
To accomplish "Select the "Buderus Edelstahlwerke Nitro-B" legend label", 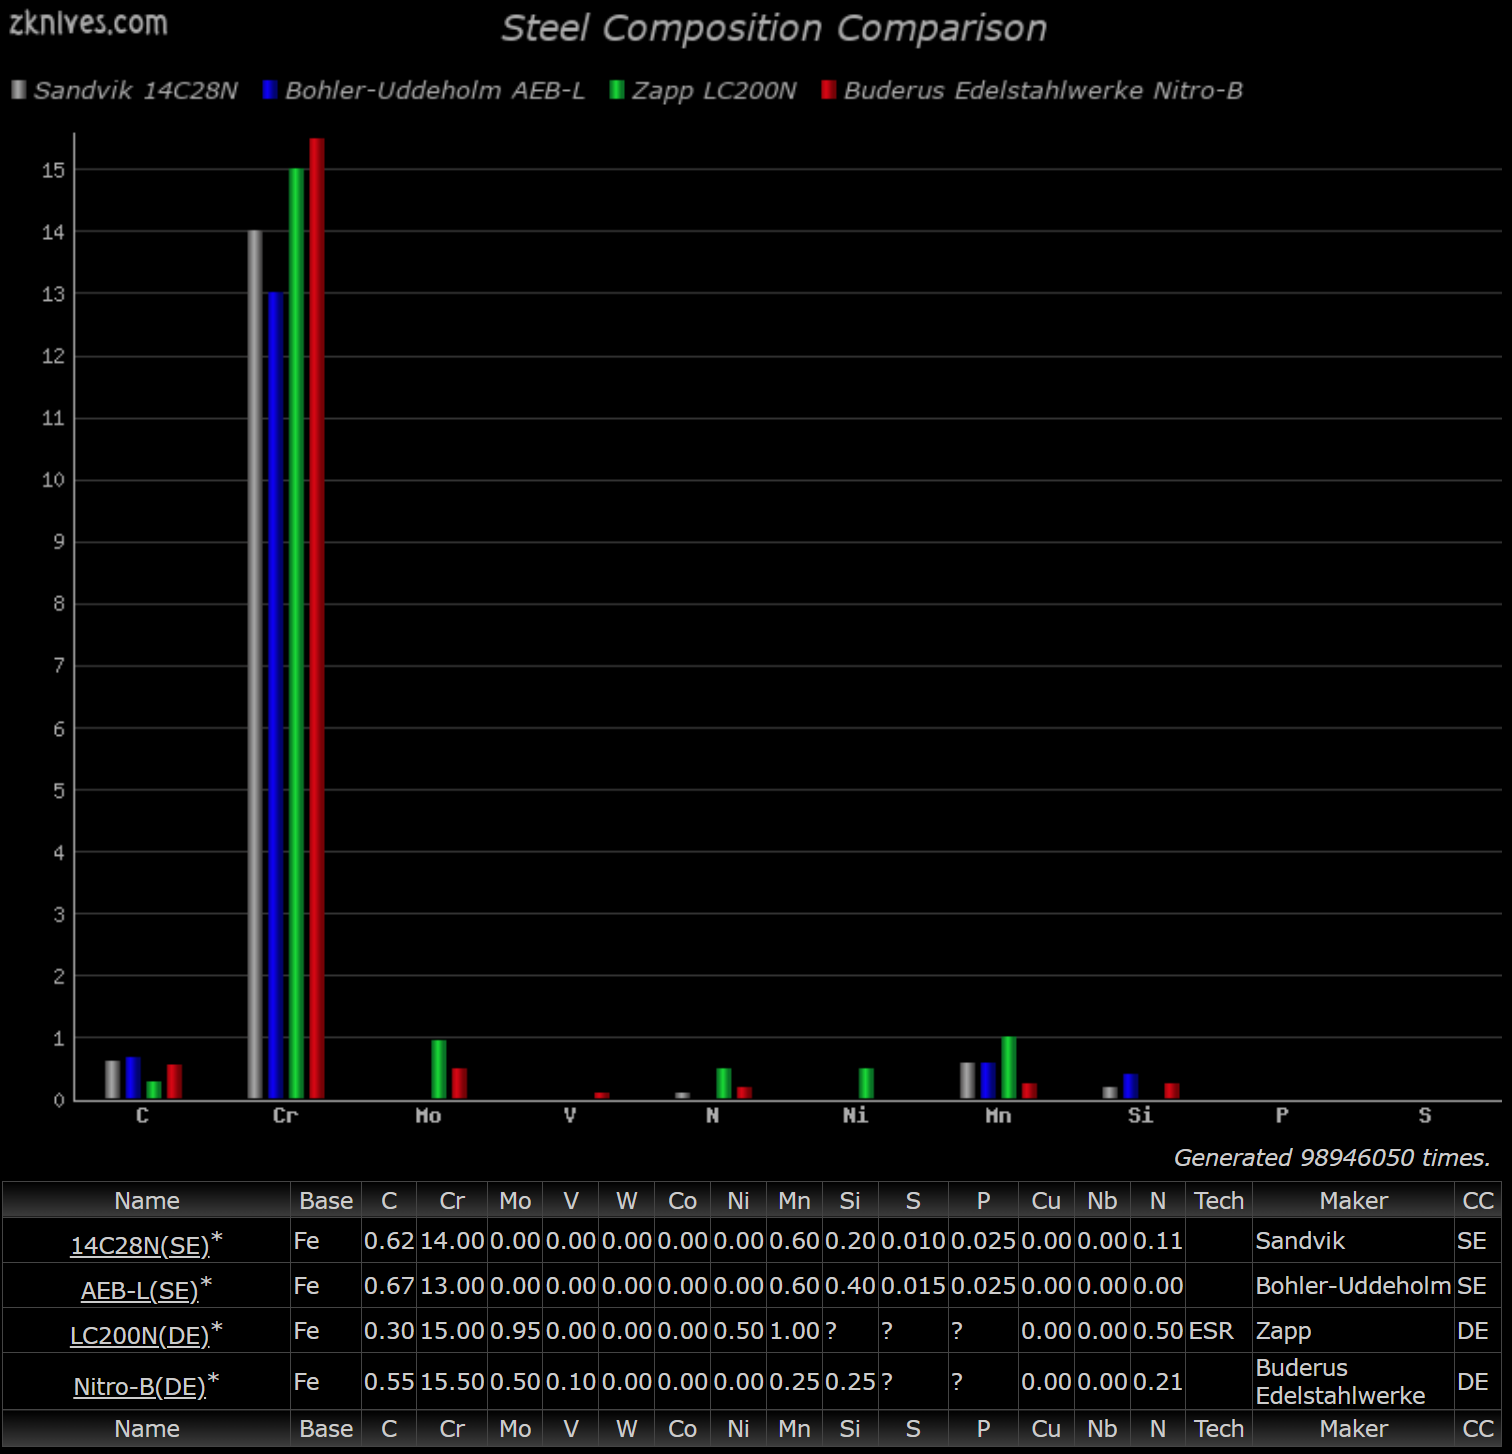I will (1043, 90).
